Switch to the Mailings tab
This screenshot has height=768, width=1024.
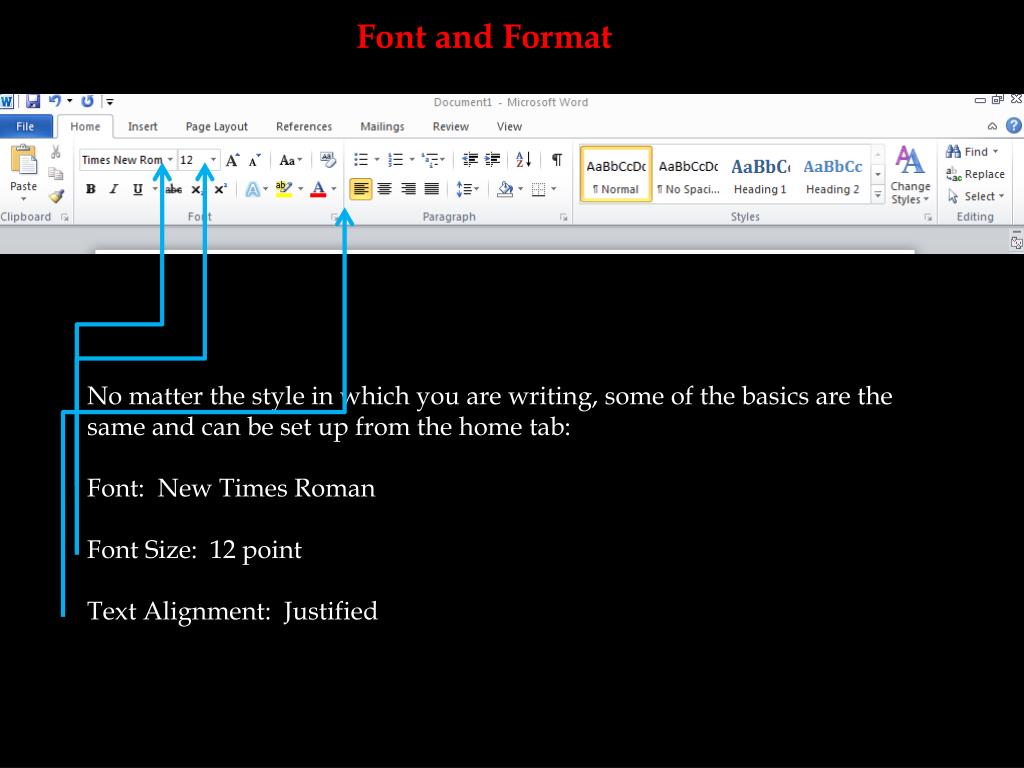(382, 127)
